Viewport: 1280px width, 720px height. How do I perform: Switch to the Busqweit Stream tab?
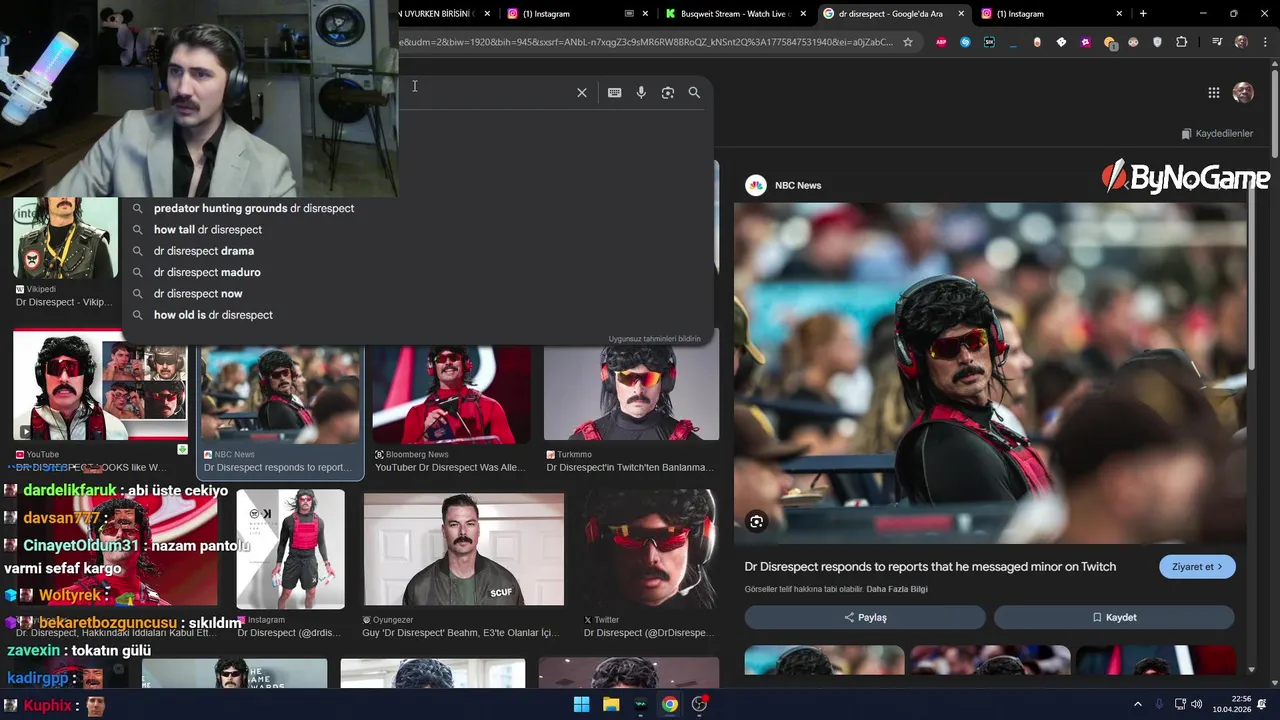735,14
